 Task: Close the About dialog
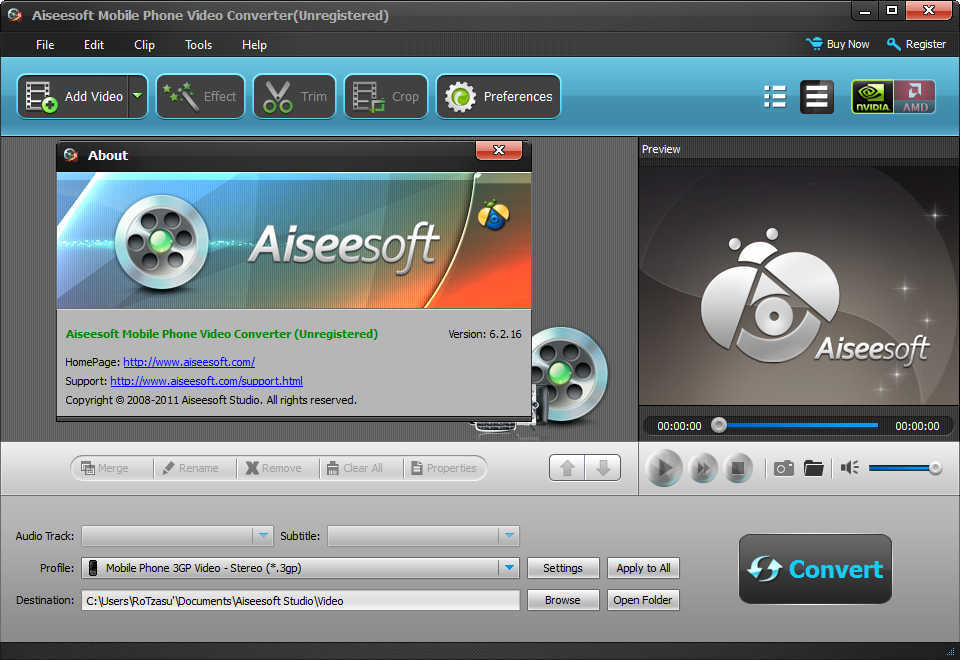(x=499, y=150)
